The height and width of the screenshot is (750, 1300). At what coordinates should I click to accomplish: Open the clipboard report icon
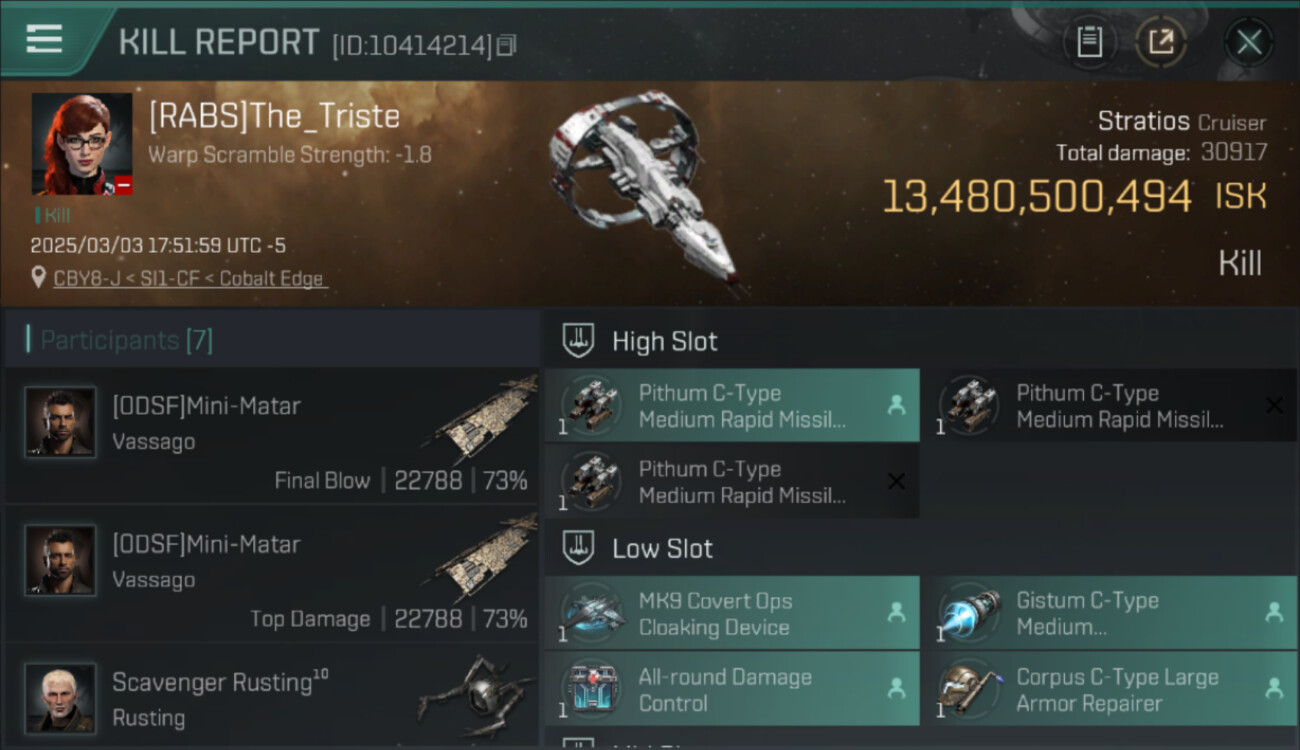(1089, 42)
